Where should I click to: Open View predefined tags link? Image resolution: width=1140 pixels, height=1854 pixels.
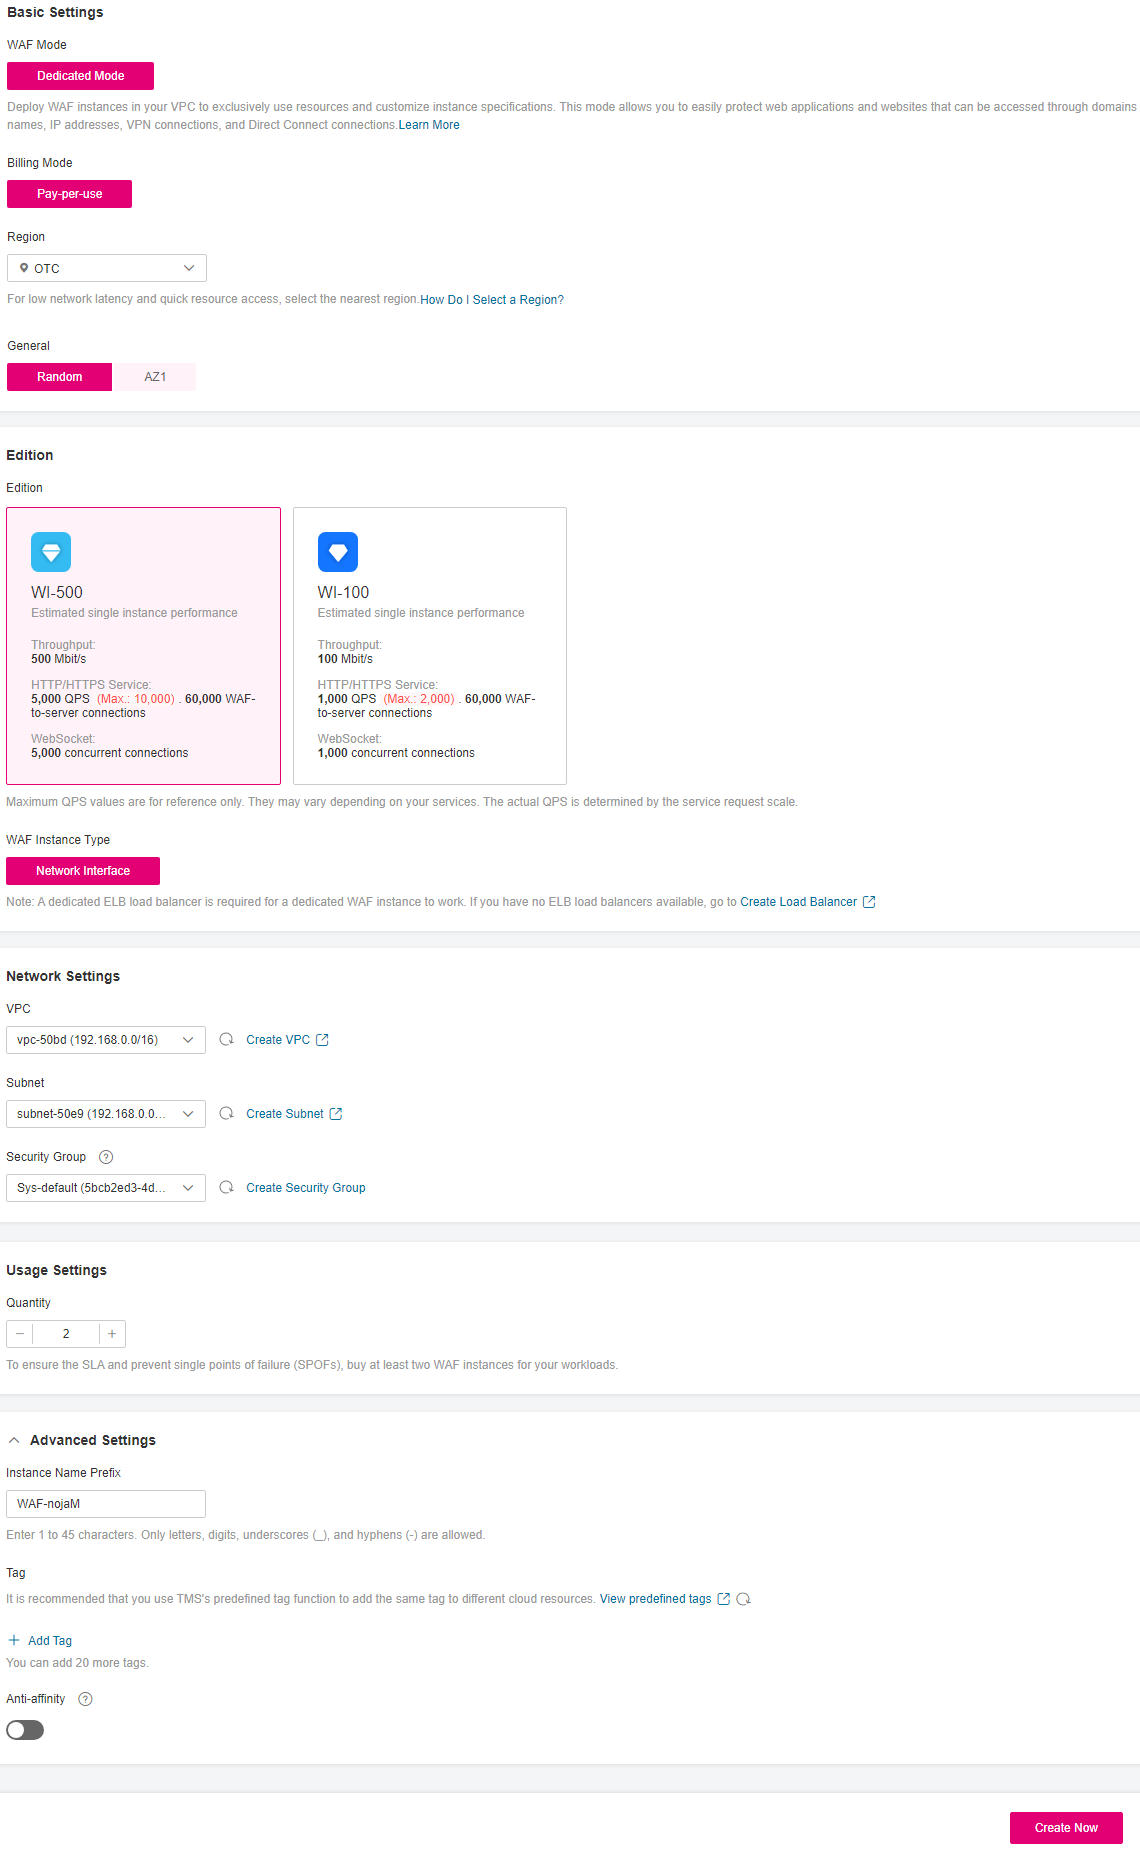[656, 1599]
